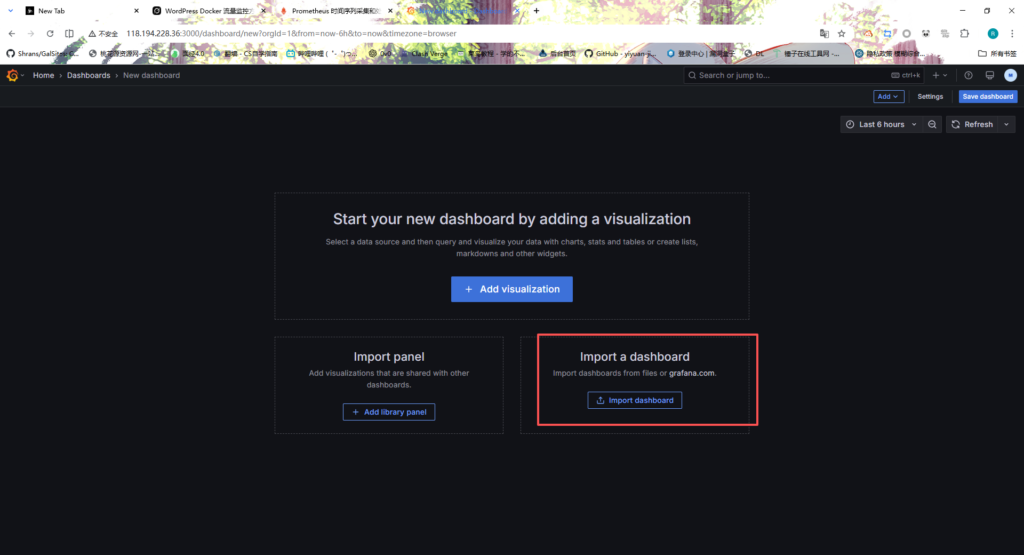Click the Add library panel button

coord(389,412)
